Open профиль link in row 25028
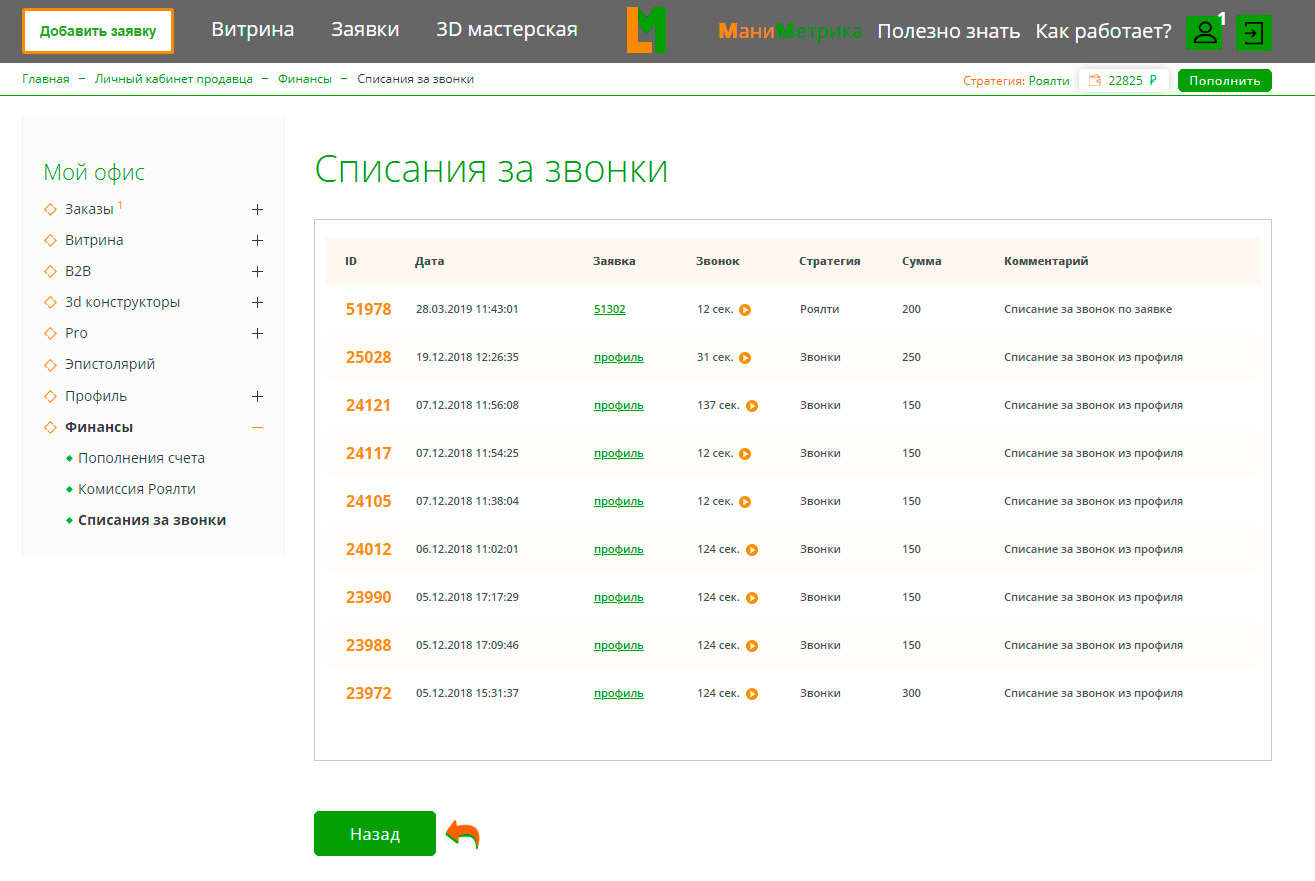 coord(619,358)
